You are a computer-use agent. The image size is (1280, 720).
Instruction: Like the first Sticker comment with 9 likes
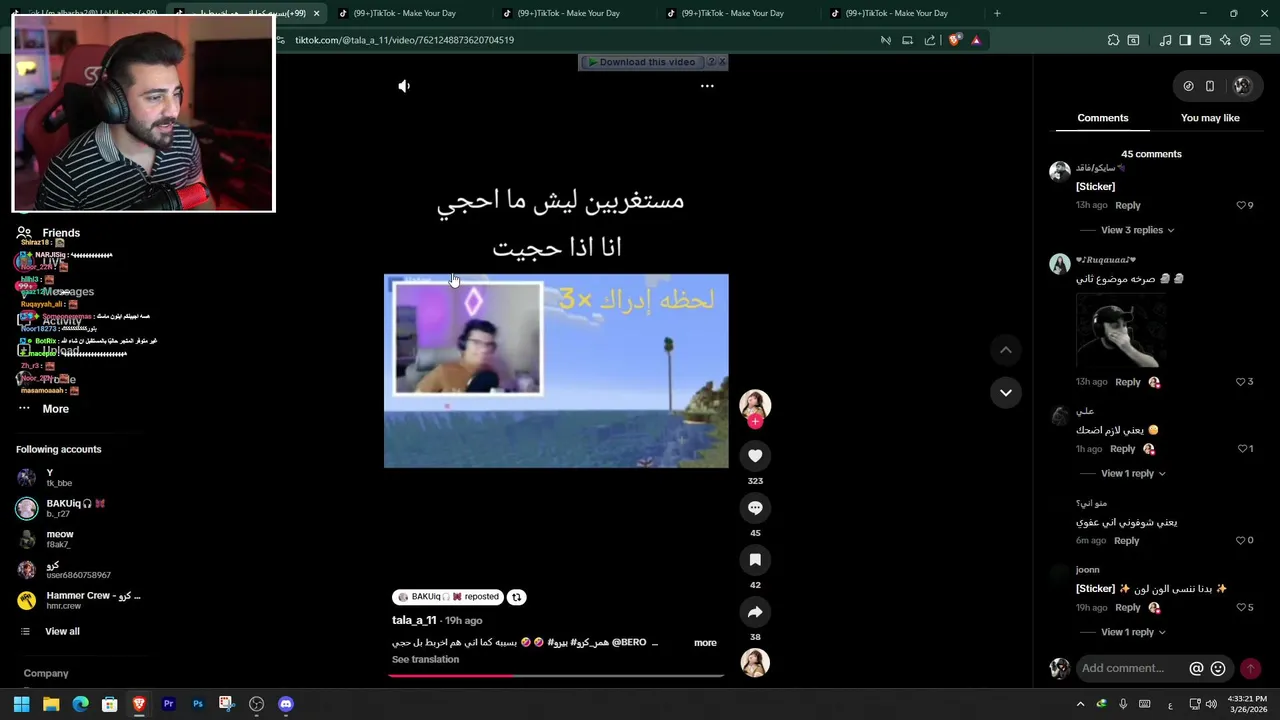coord(1242,205)
